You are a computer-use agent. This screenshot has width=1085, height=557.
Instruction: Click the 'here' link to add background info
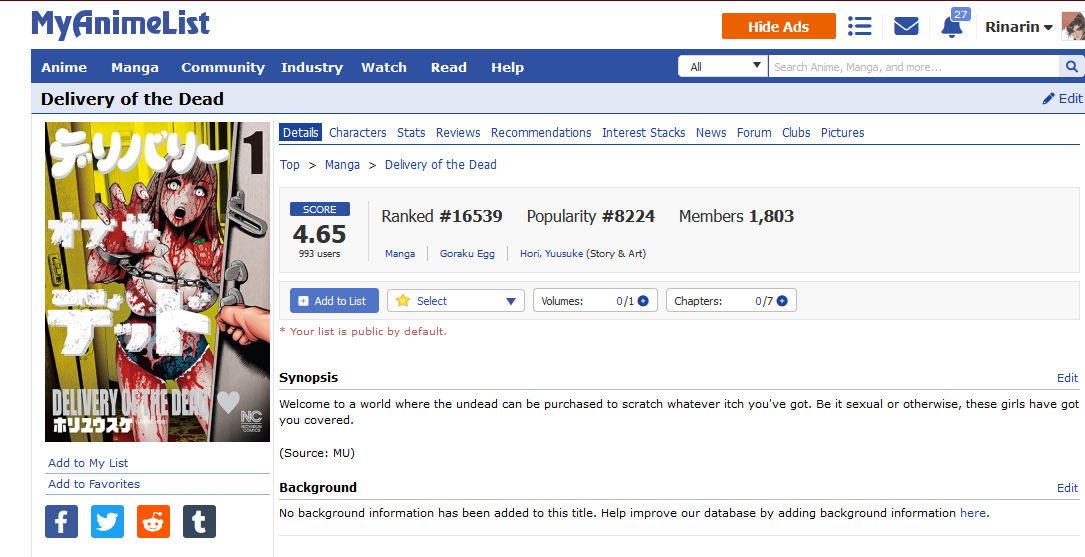point(973,513)
